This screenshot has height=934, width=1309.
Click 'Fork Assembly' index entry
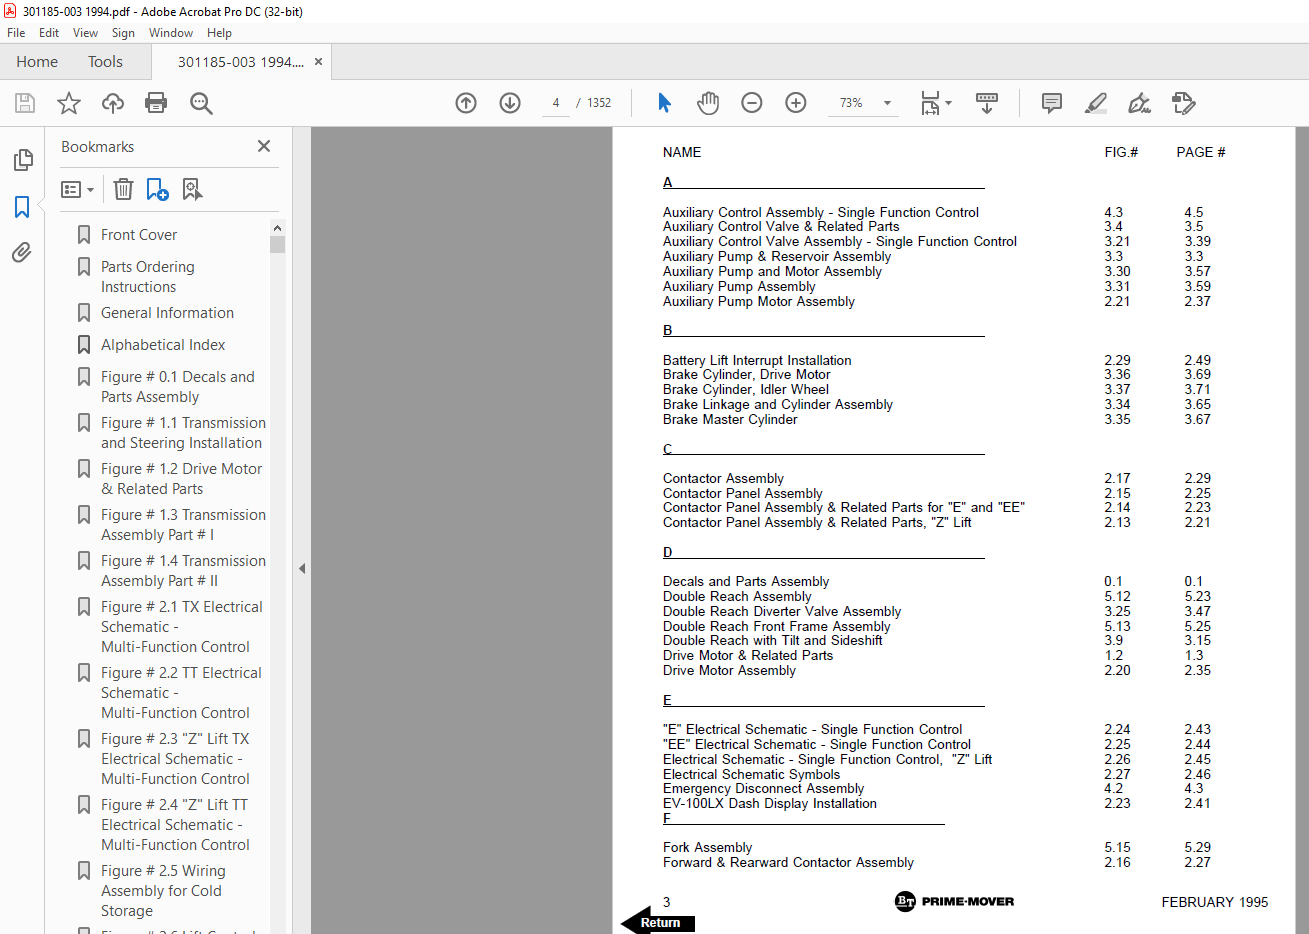[707, 847]
